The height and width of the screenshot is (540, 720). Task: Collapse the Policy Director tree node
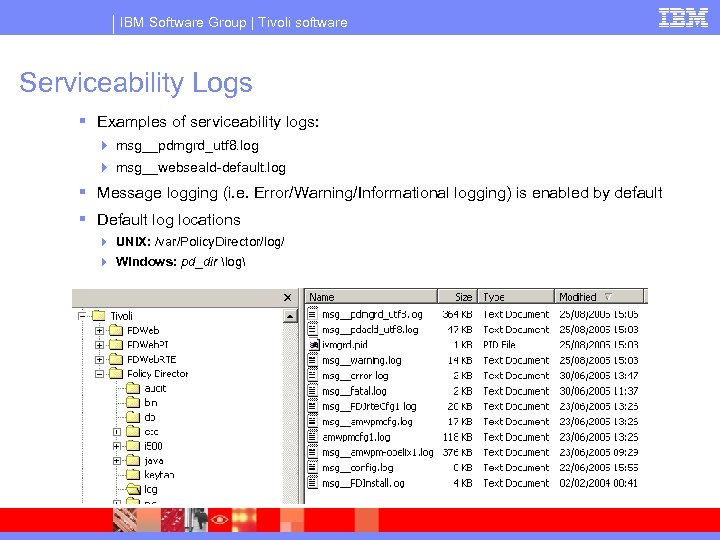click(99, 374)
